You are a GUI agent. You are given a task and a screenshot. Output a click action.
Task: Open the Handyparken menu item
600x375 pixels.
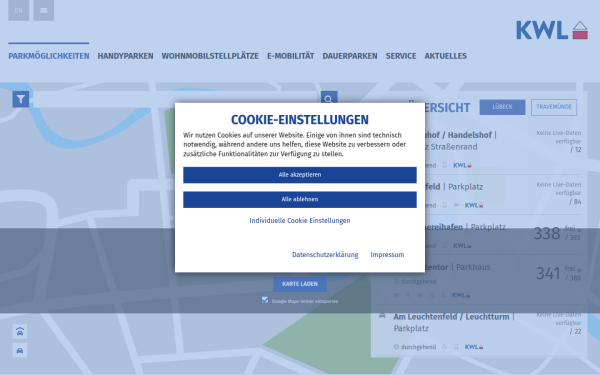tap(125, 56)
